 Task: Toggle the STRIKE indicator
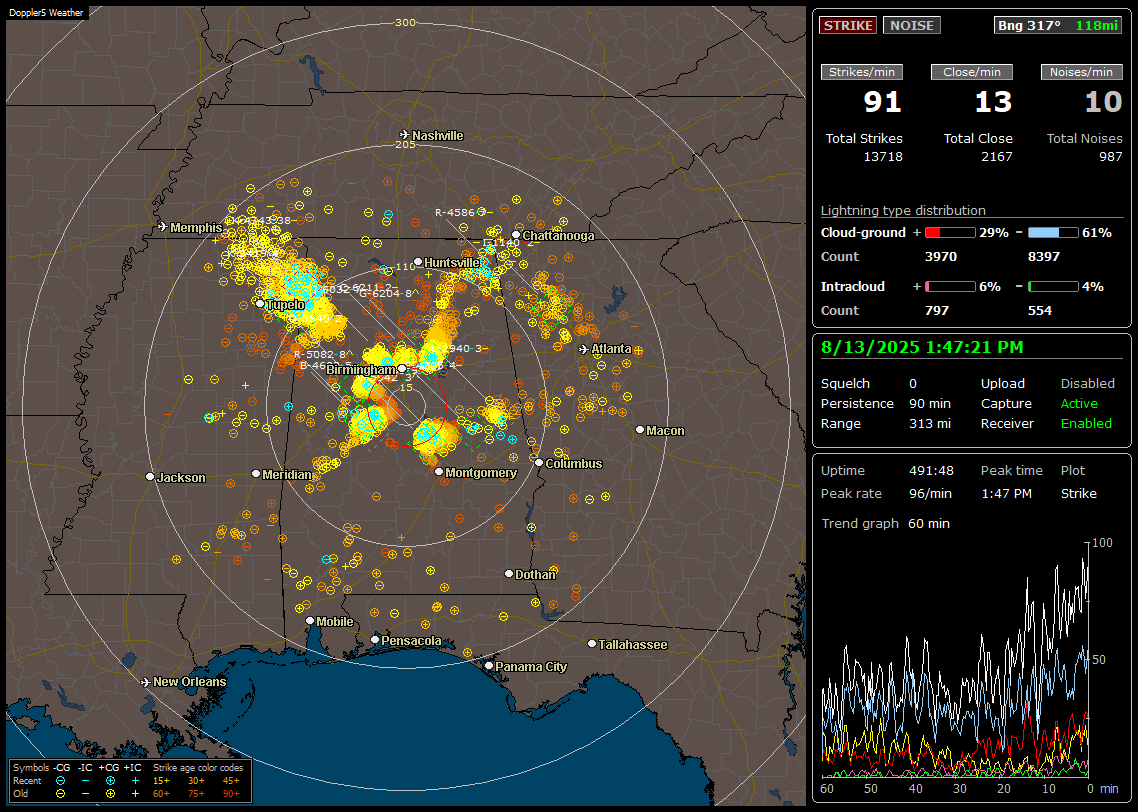pos(848,25)
